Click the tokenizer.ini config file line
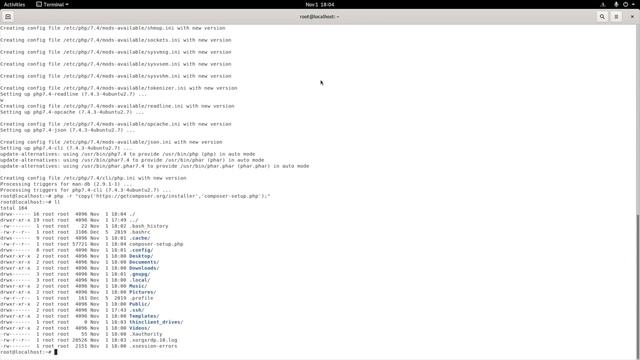640x360 pixels. [118, 88]
